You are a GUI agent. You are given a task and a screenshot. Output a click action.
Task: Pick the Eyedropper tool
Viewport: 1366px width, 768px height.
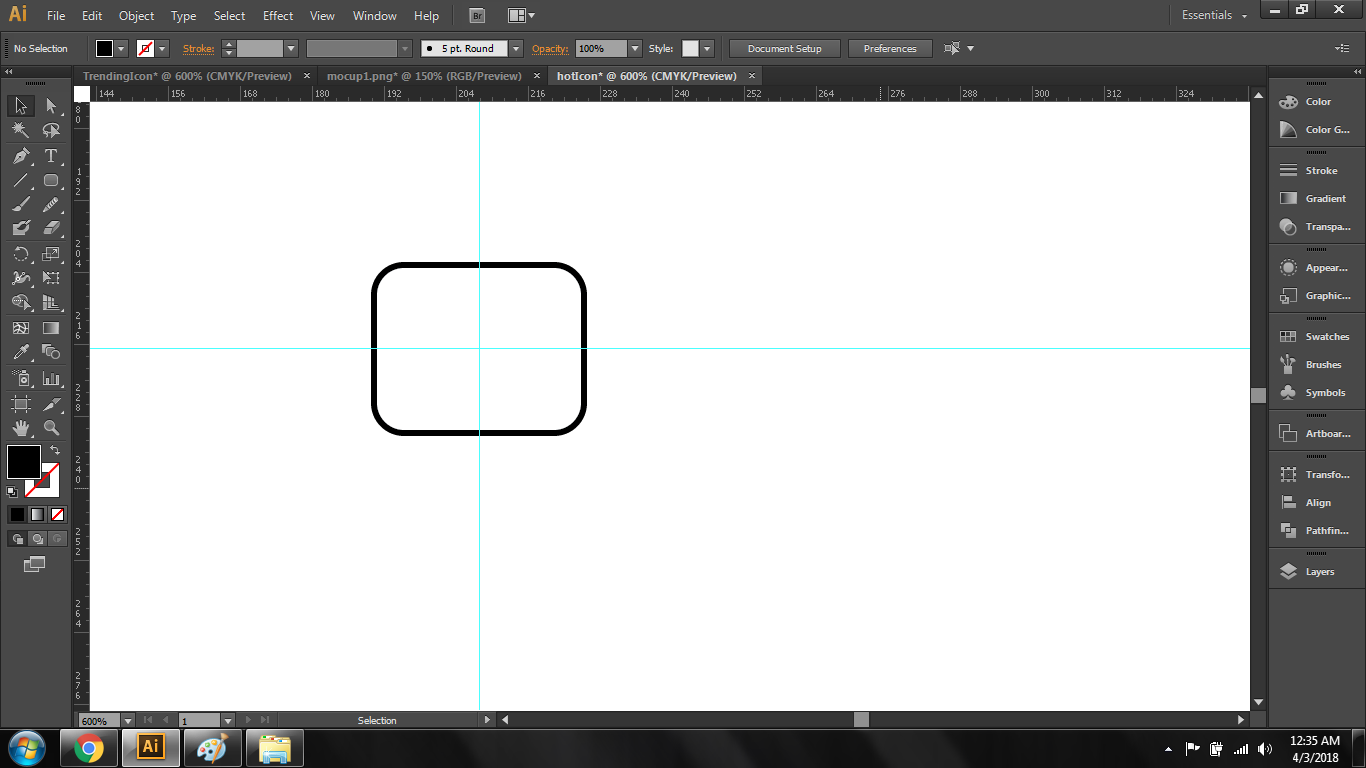20,352
